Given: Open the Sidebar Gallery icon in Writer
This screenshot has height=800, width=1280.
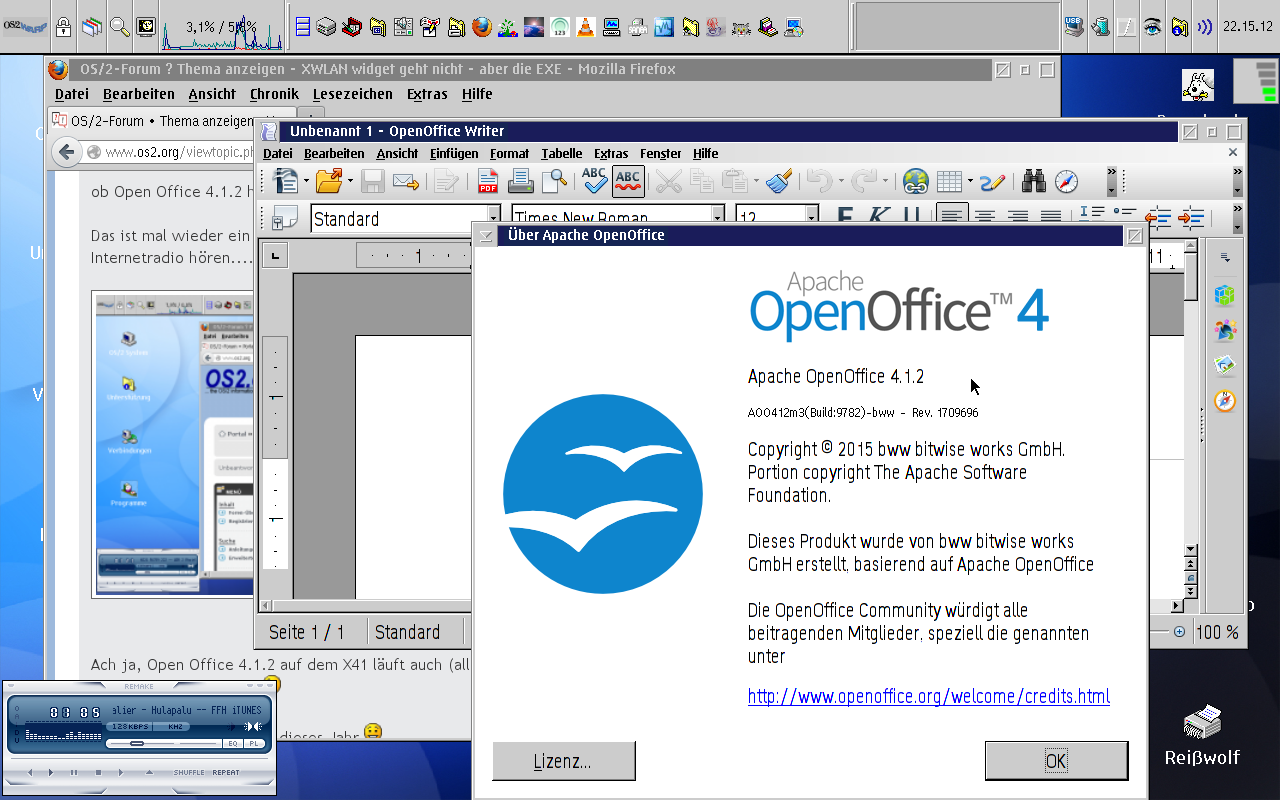Looking at the screenshot, I should (1225, 365).
